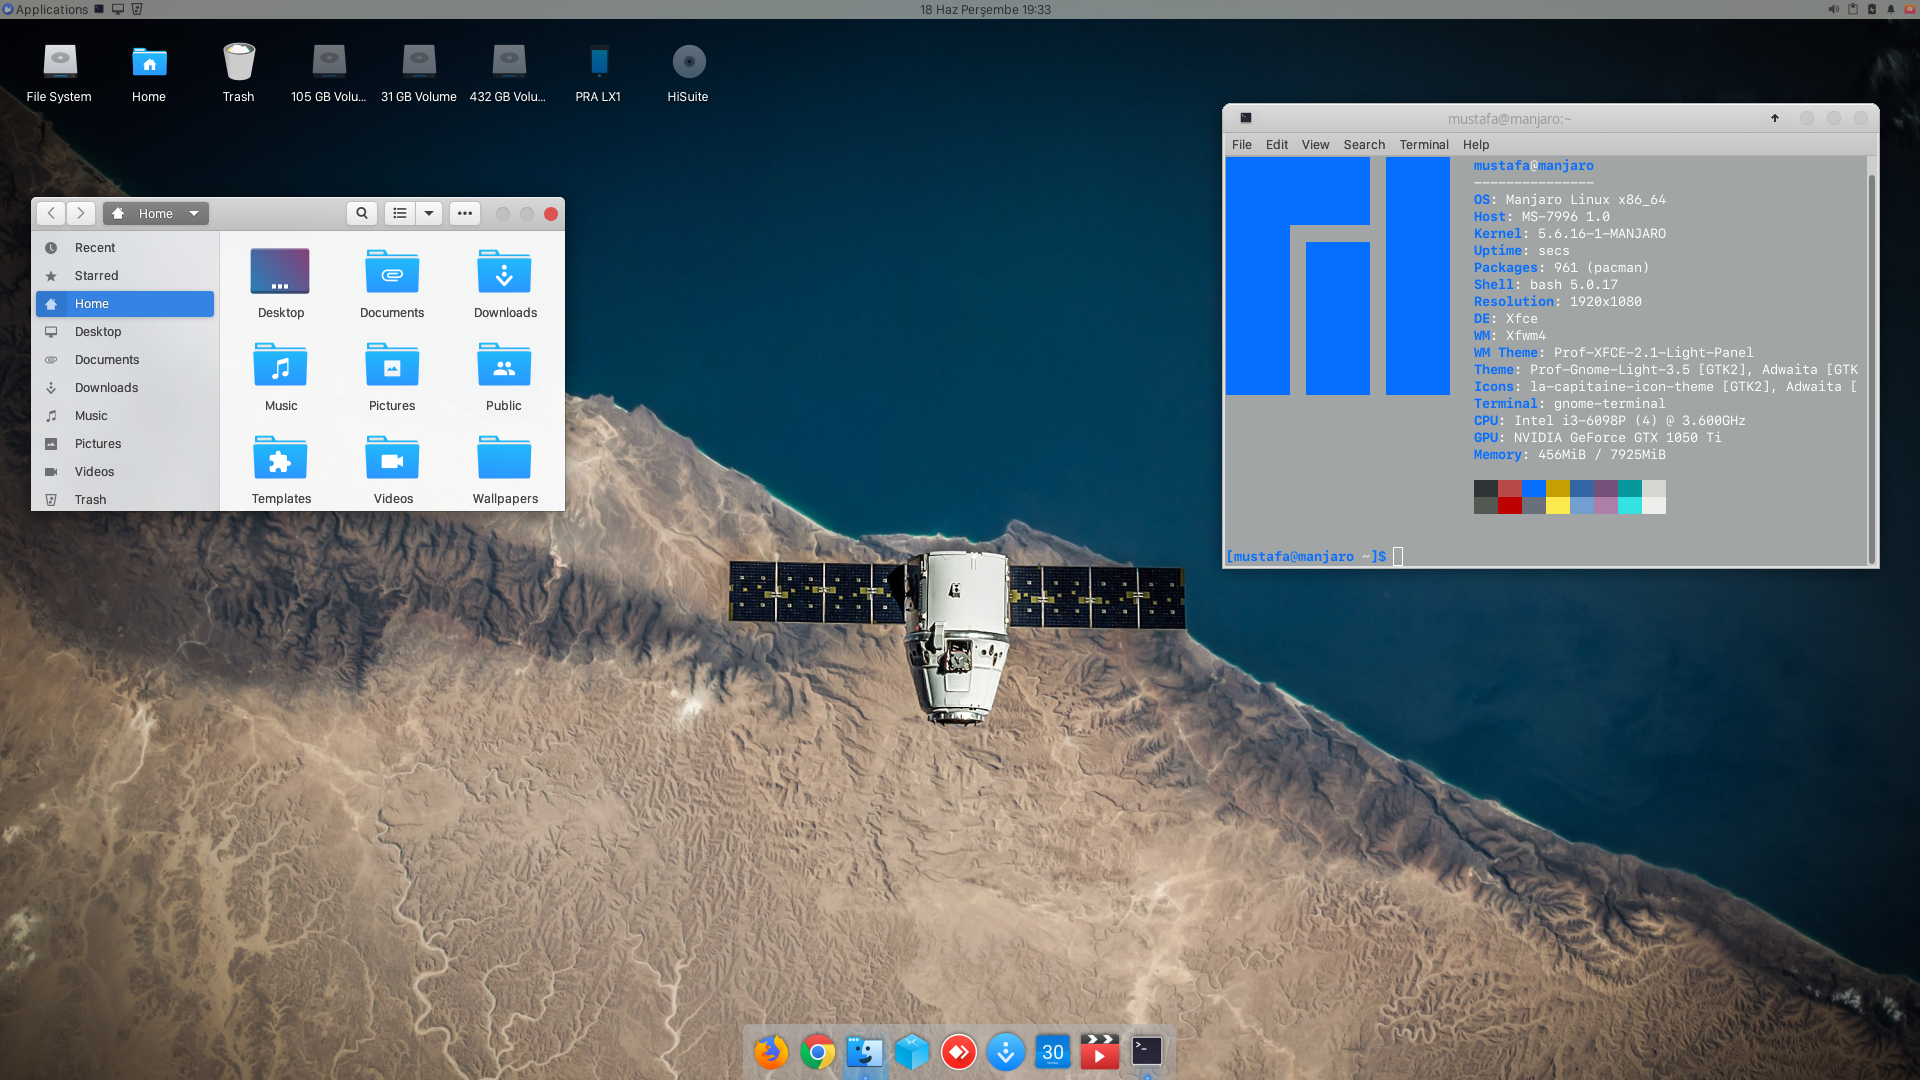This screenshot has width=1920, height=1080.
Task: Click the file manager search icon
Action: 362,213
